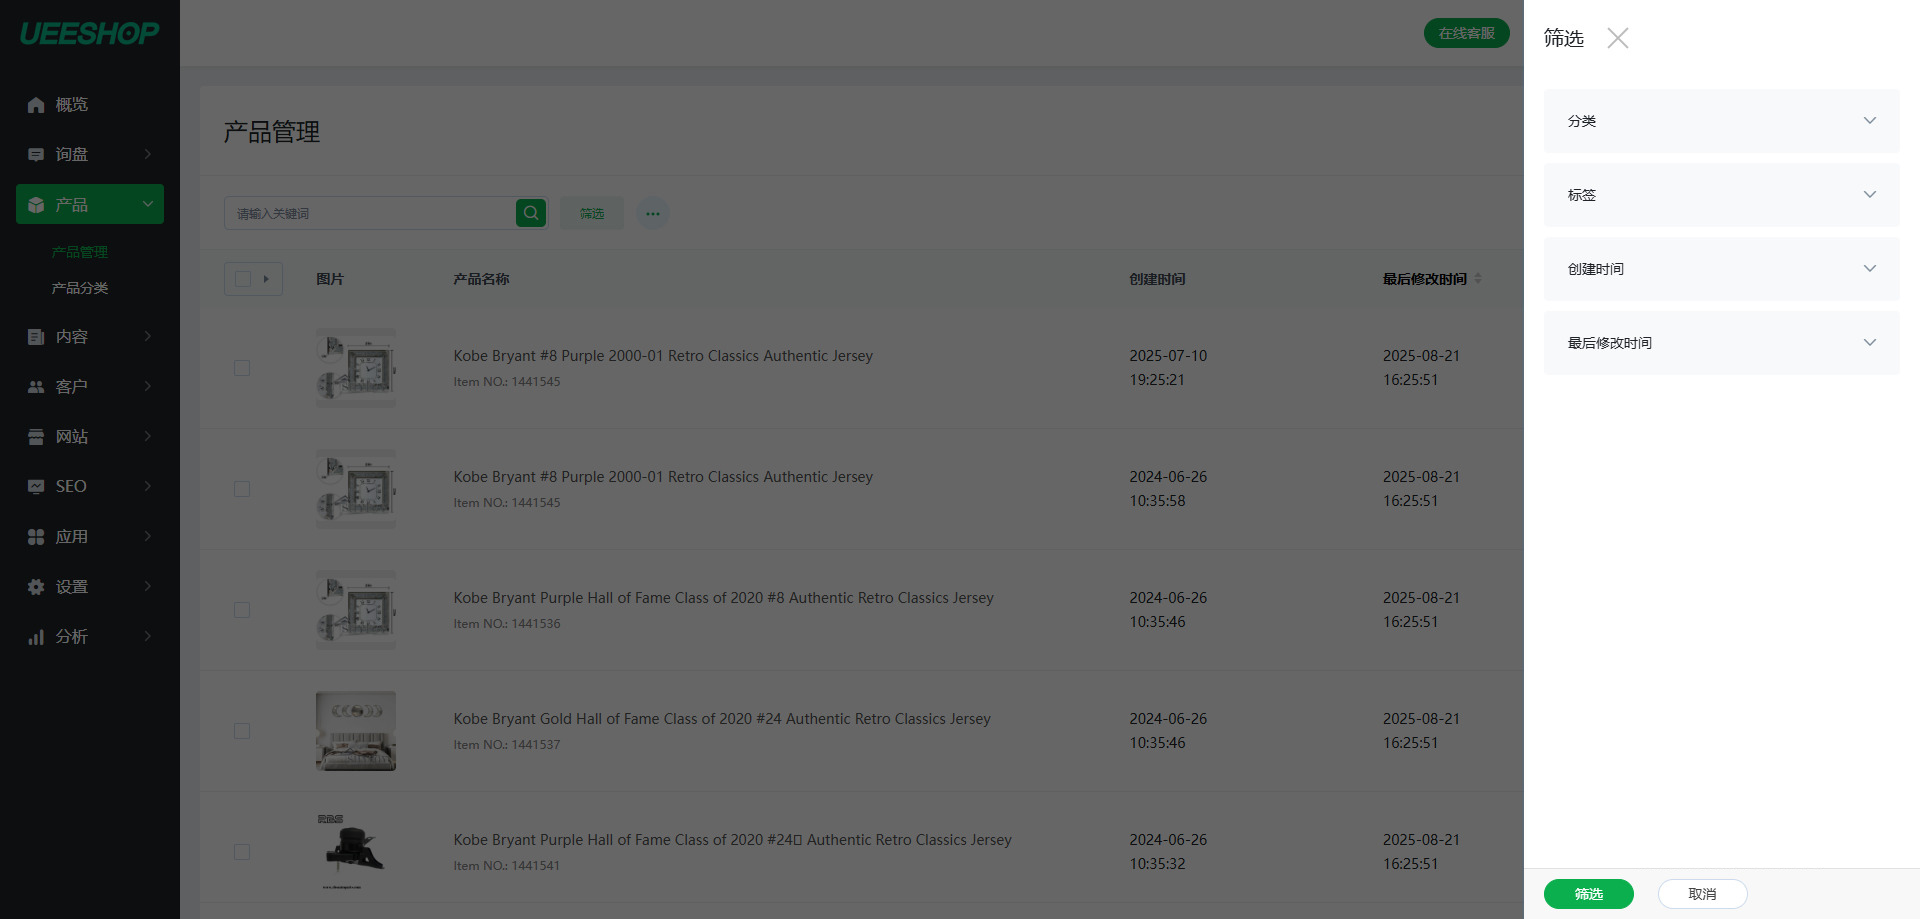Click the 网站 storefront icon

click(36, 437)
